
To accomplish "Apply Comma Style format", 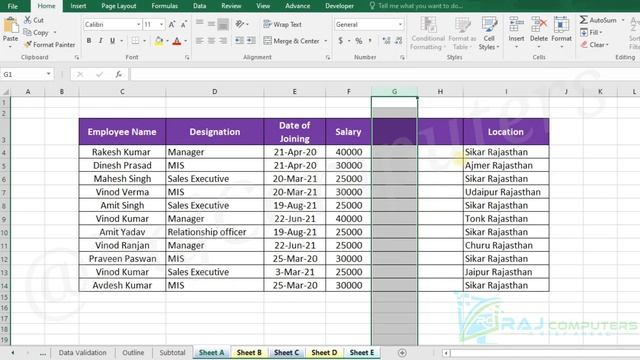I will [x=370, y=40].
